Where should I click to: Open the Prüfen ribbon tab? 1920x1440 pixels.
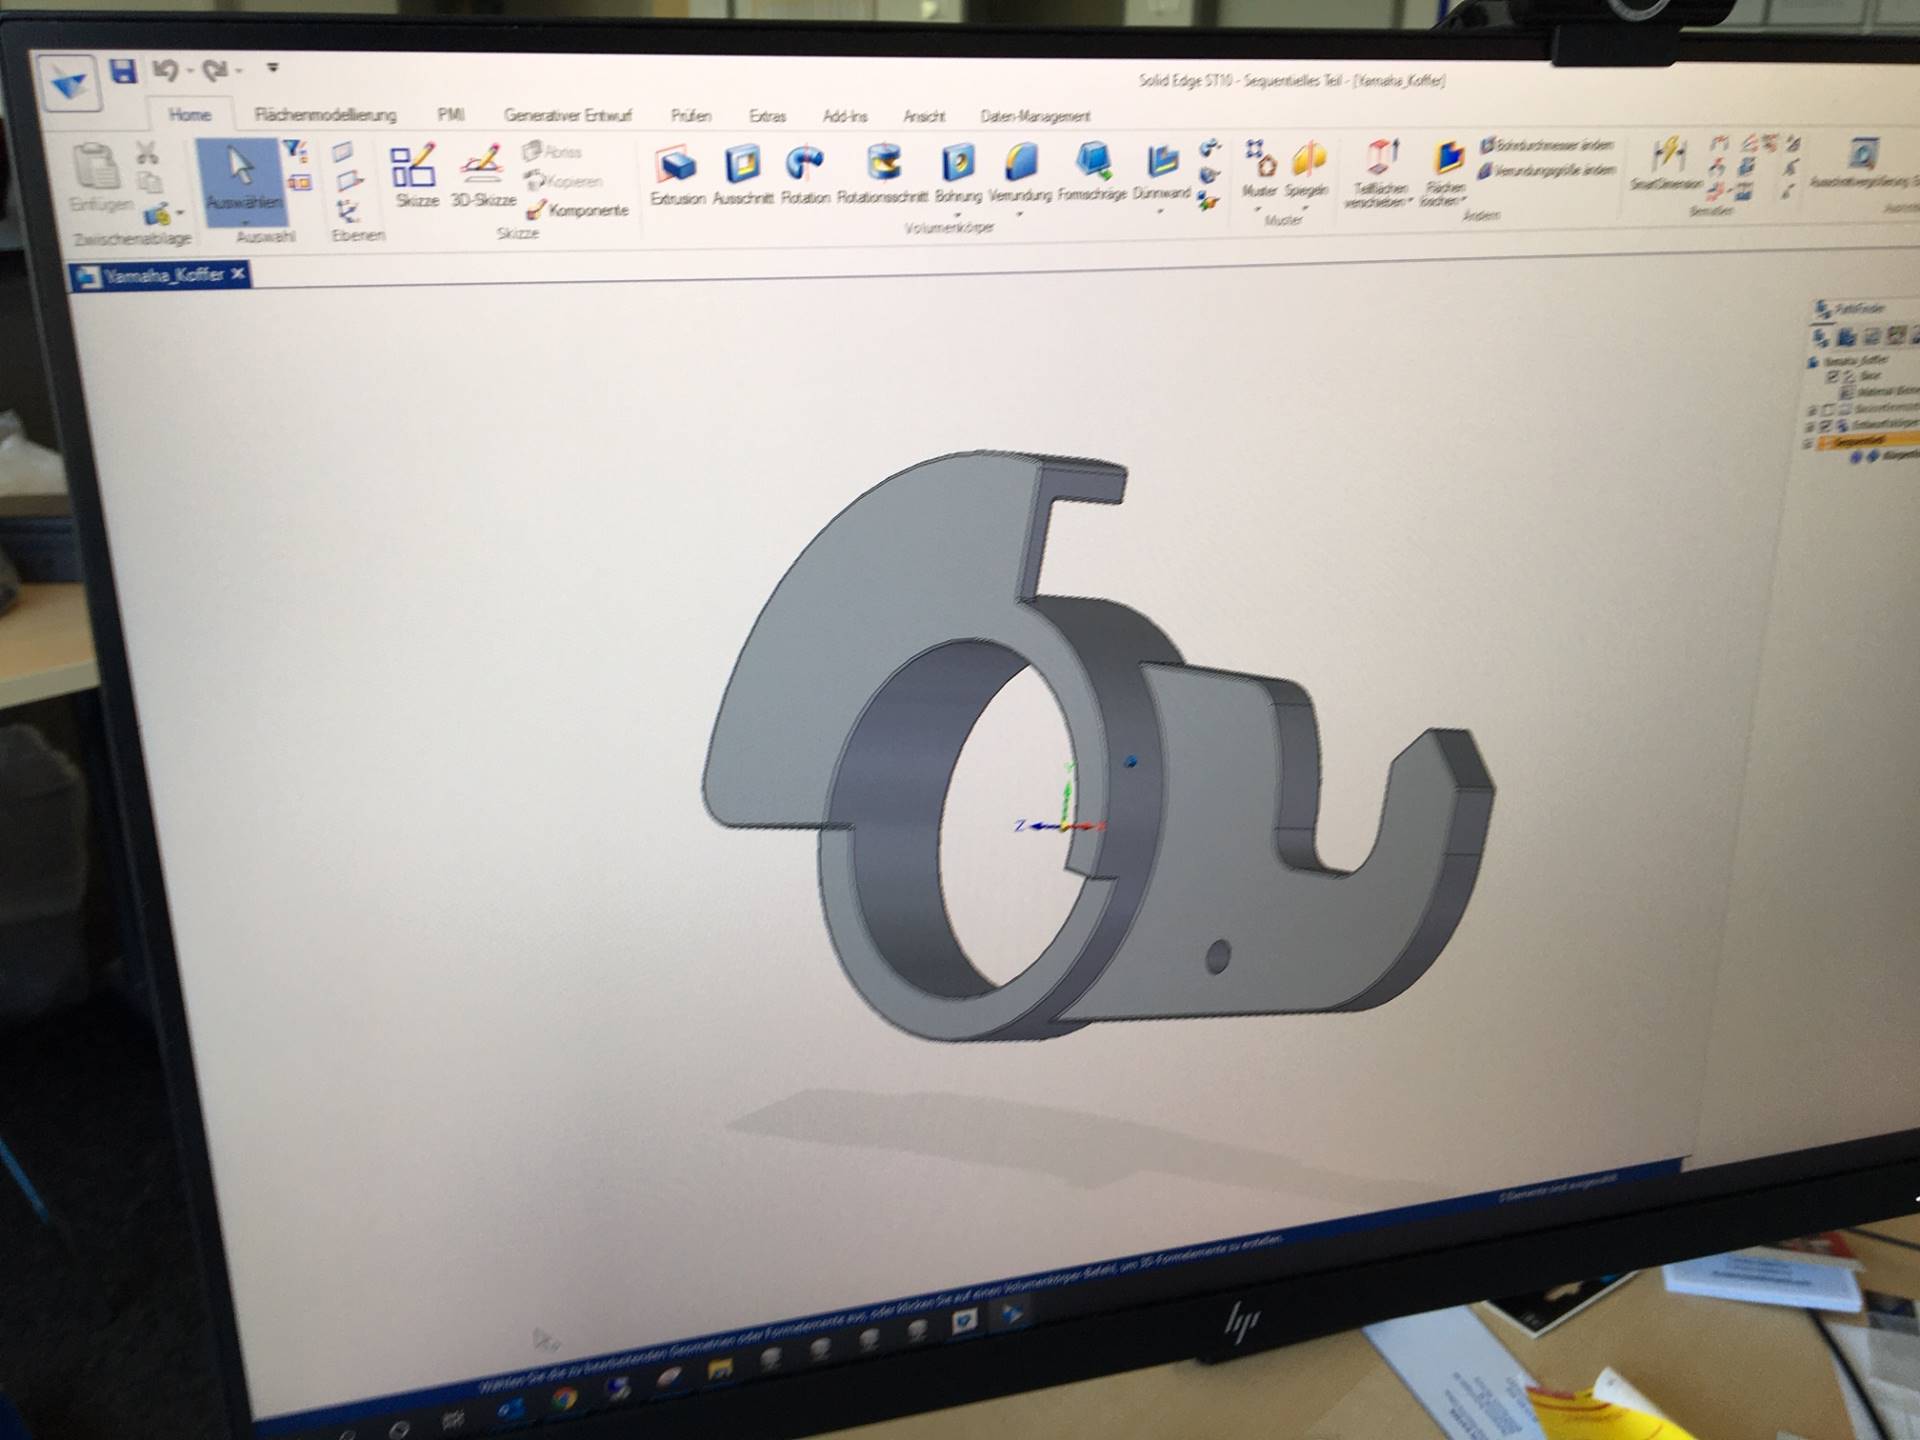point(690,116)
